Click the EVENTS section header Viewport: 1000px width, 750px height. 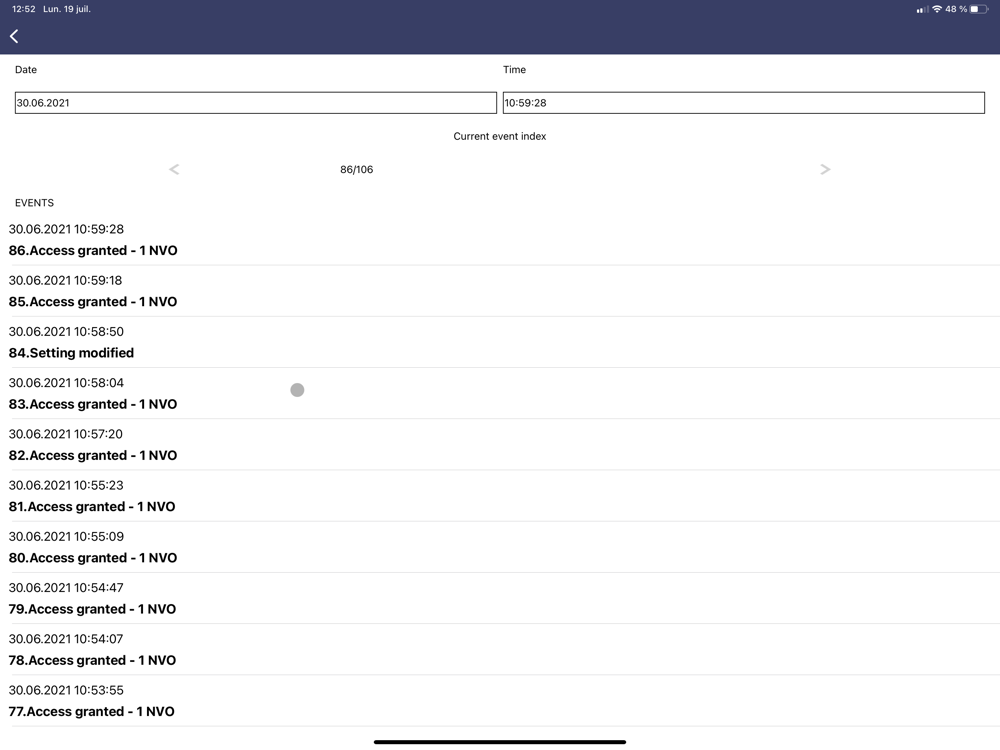(x=34, y=203)
